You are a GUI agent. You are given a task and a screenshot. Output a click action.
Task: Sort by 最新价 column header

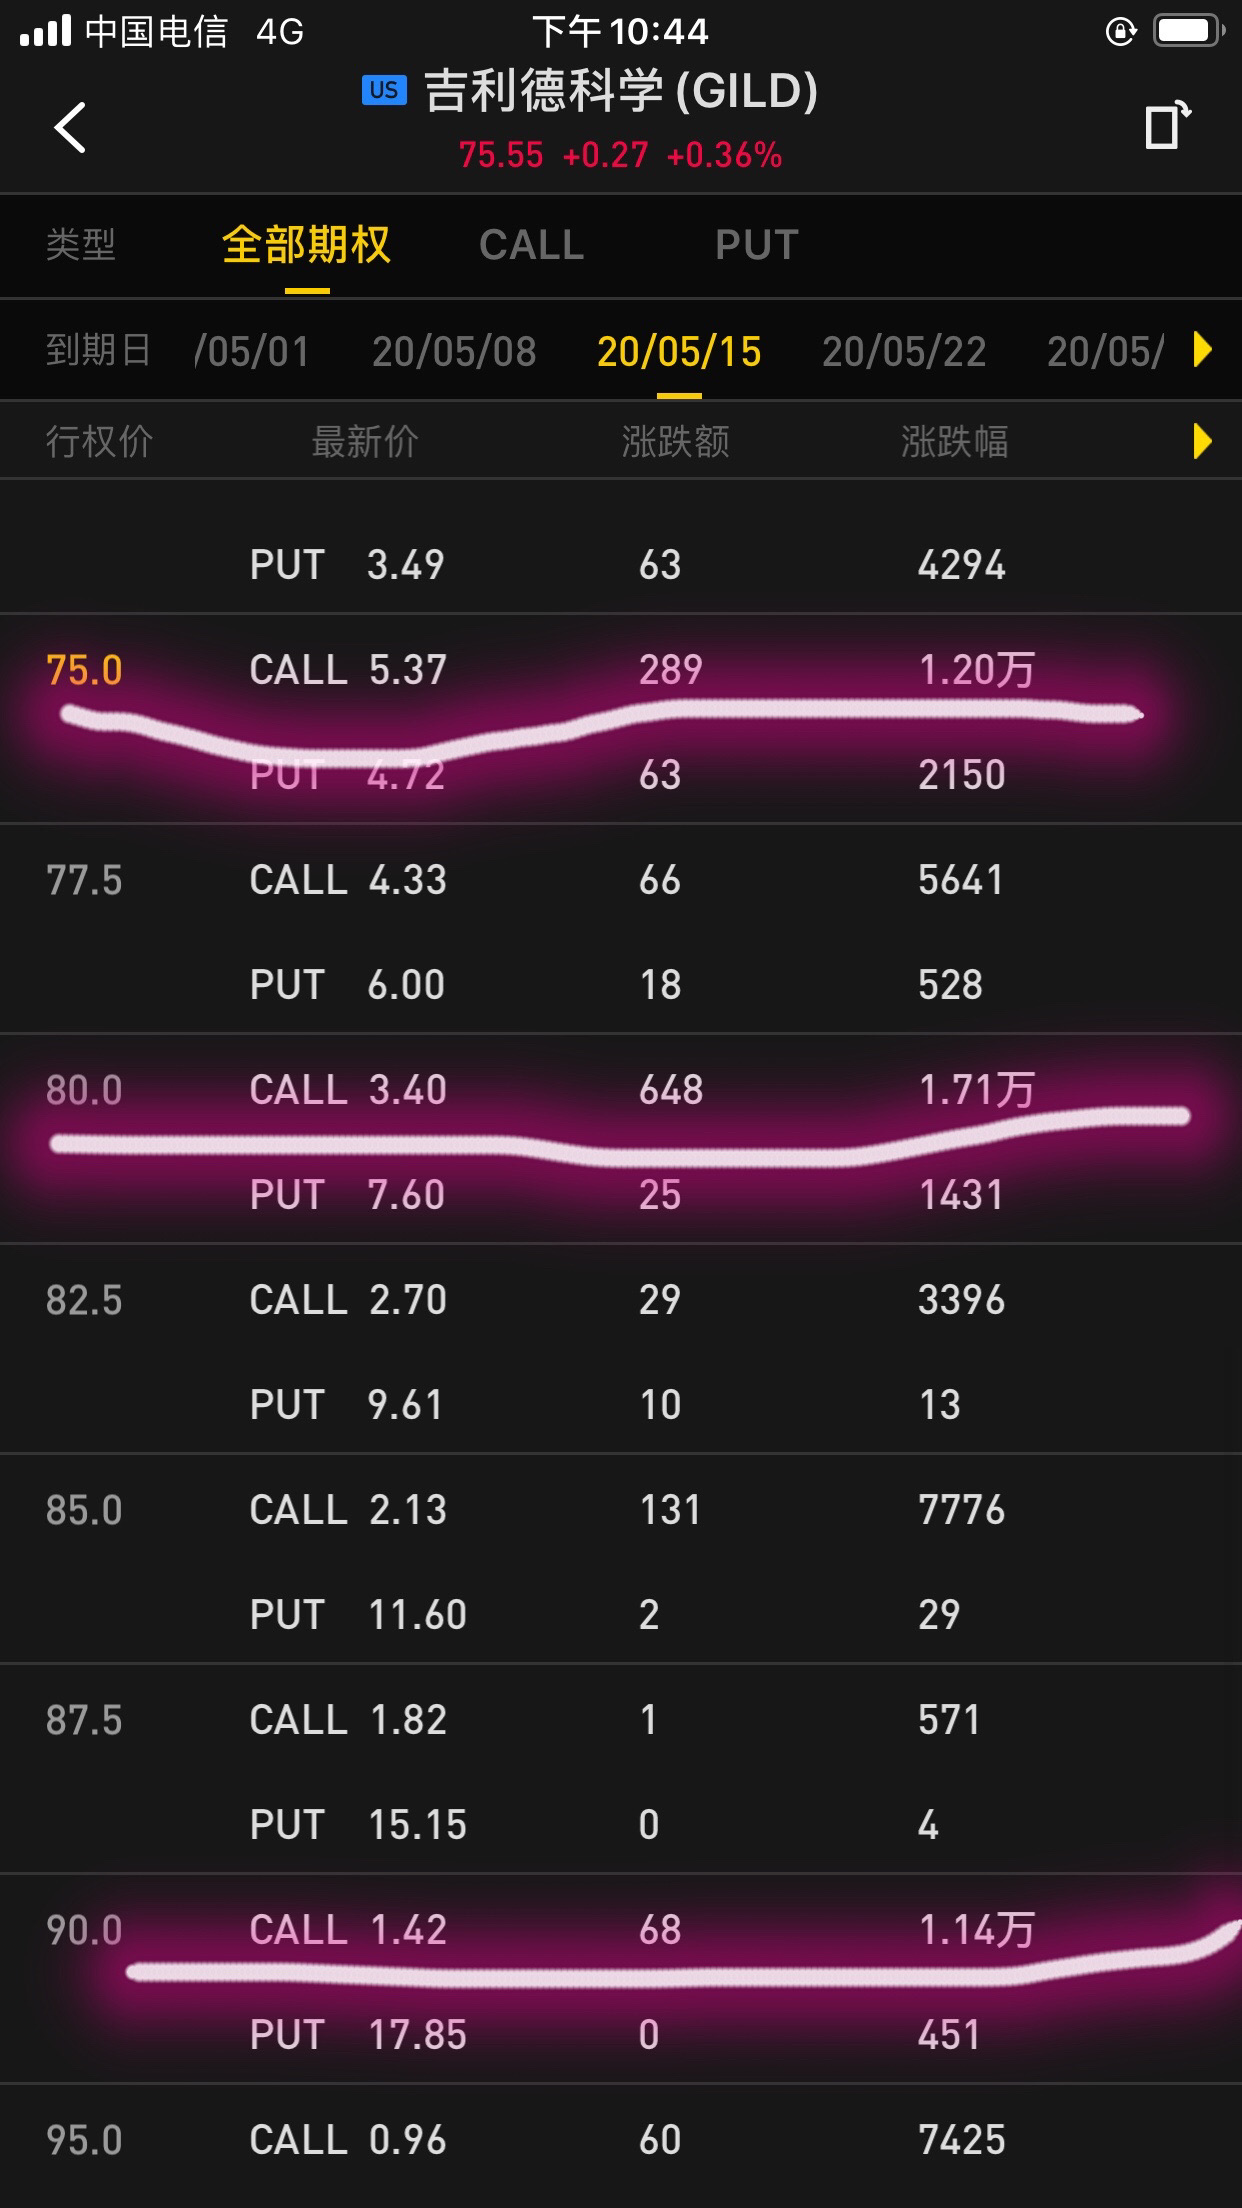365,441
